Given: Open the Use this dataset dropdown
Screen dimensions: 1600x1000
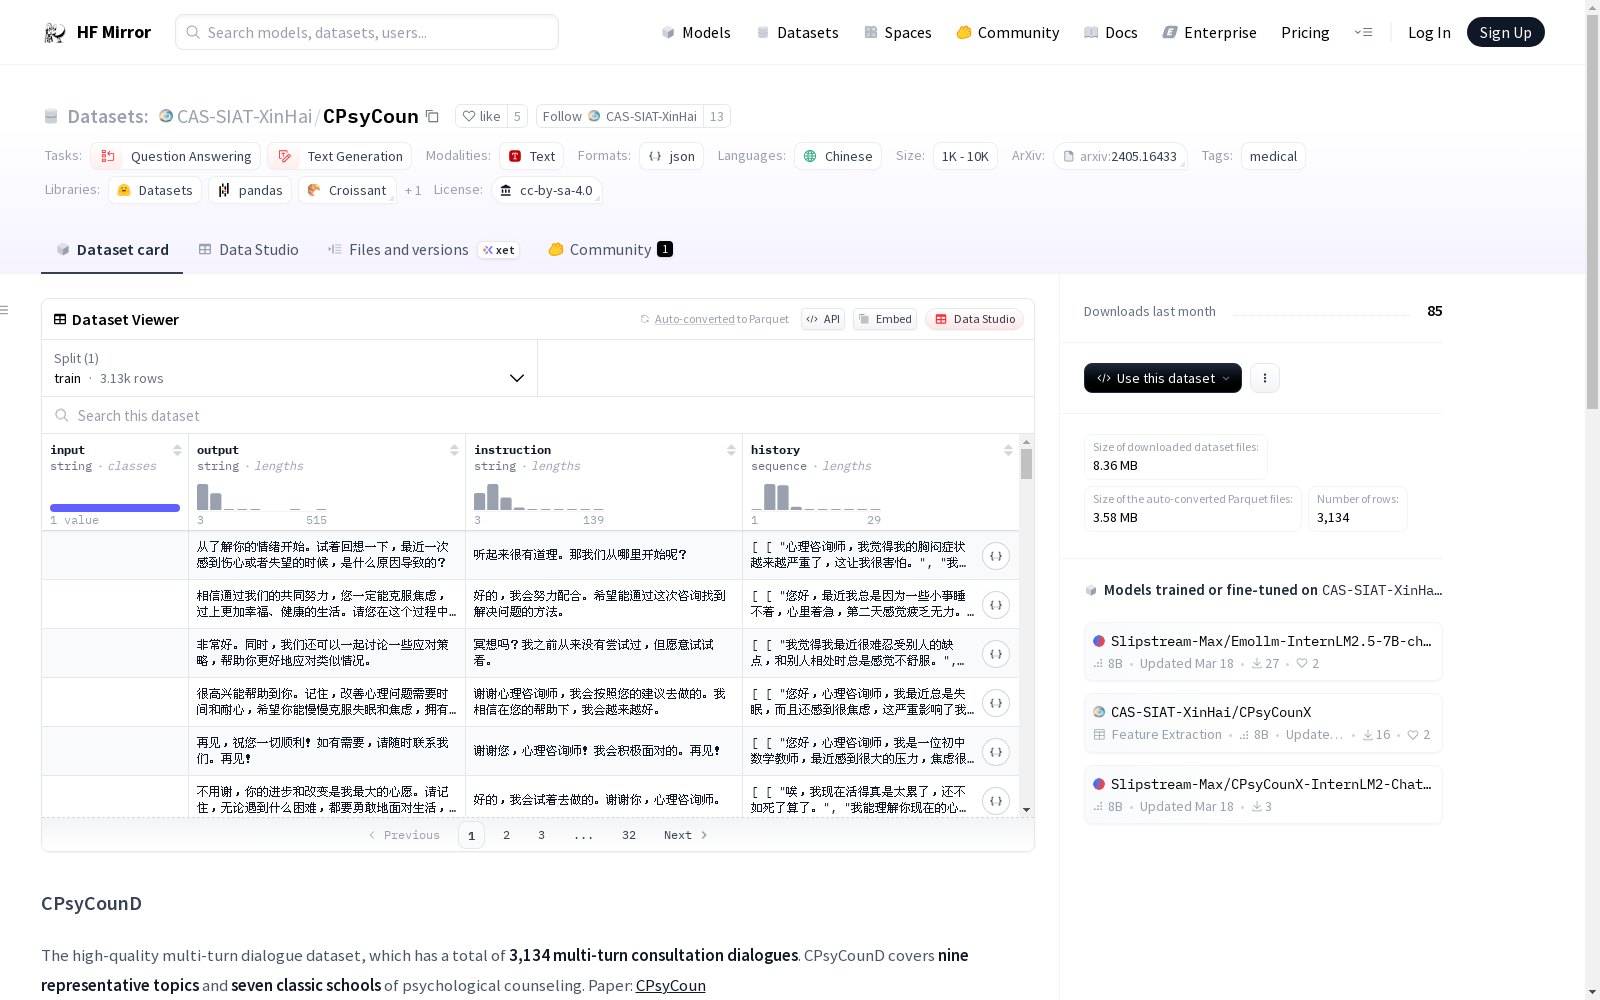Looking at the screenshot, I should 1163,378.
